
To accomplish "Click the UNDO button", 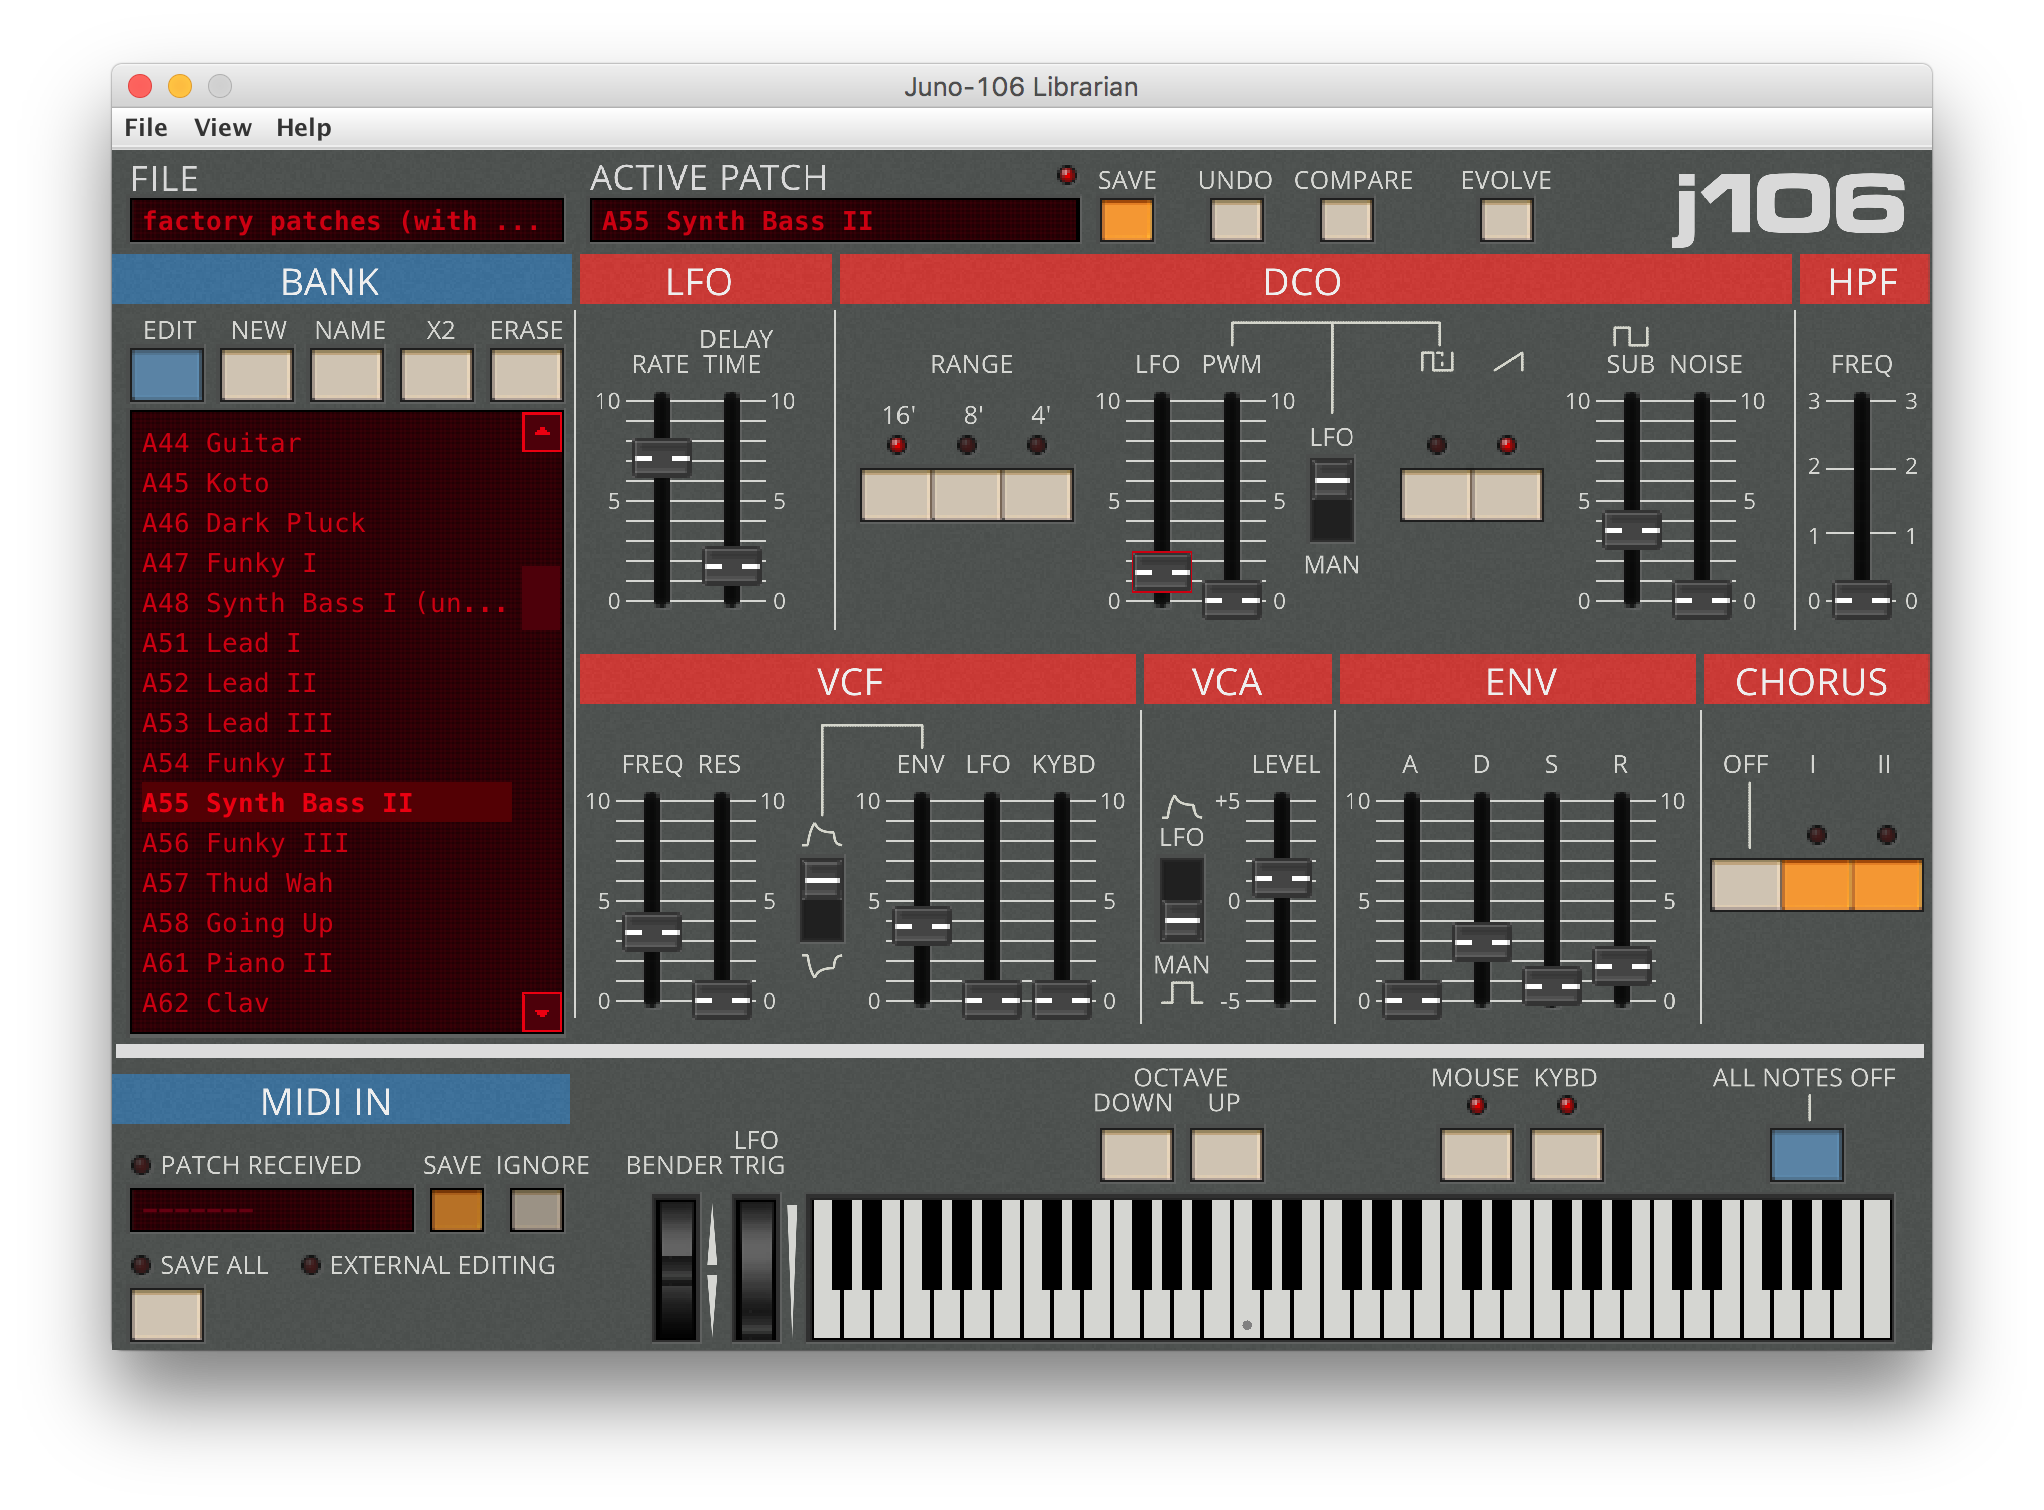I will 1236,220.
